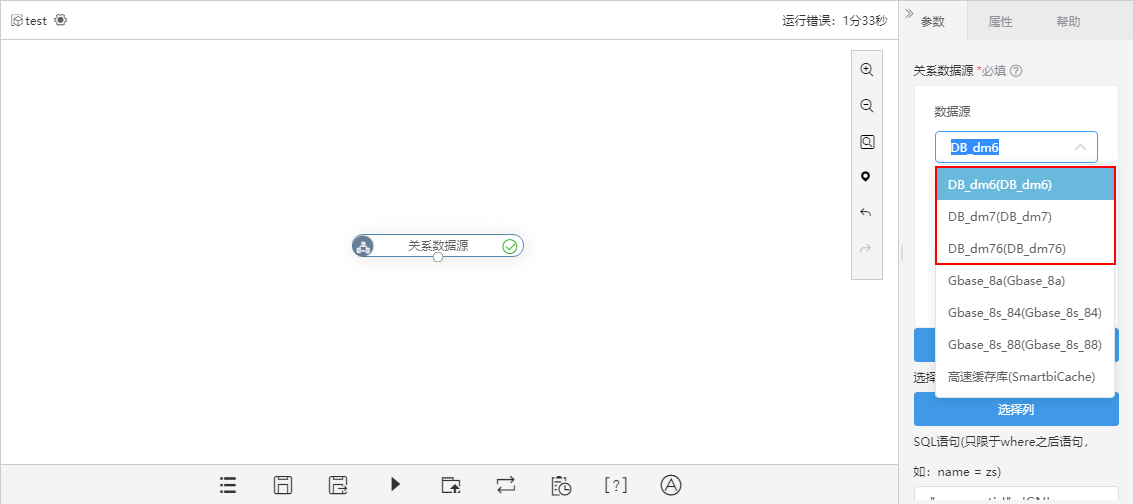Click the 选择列 button
This screenshot has height=504, width=1133.
coord(1016,409)
